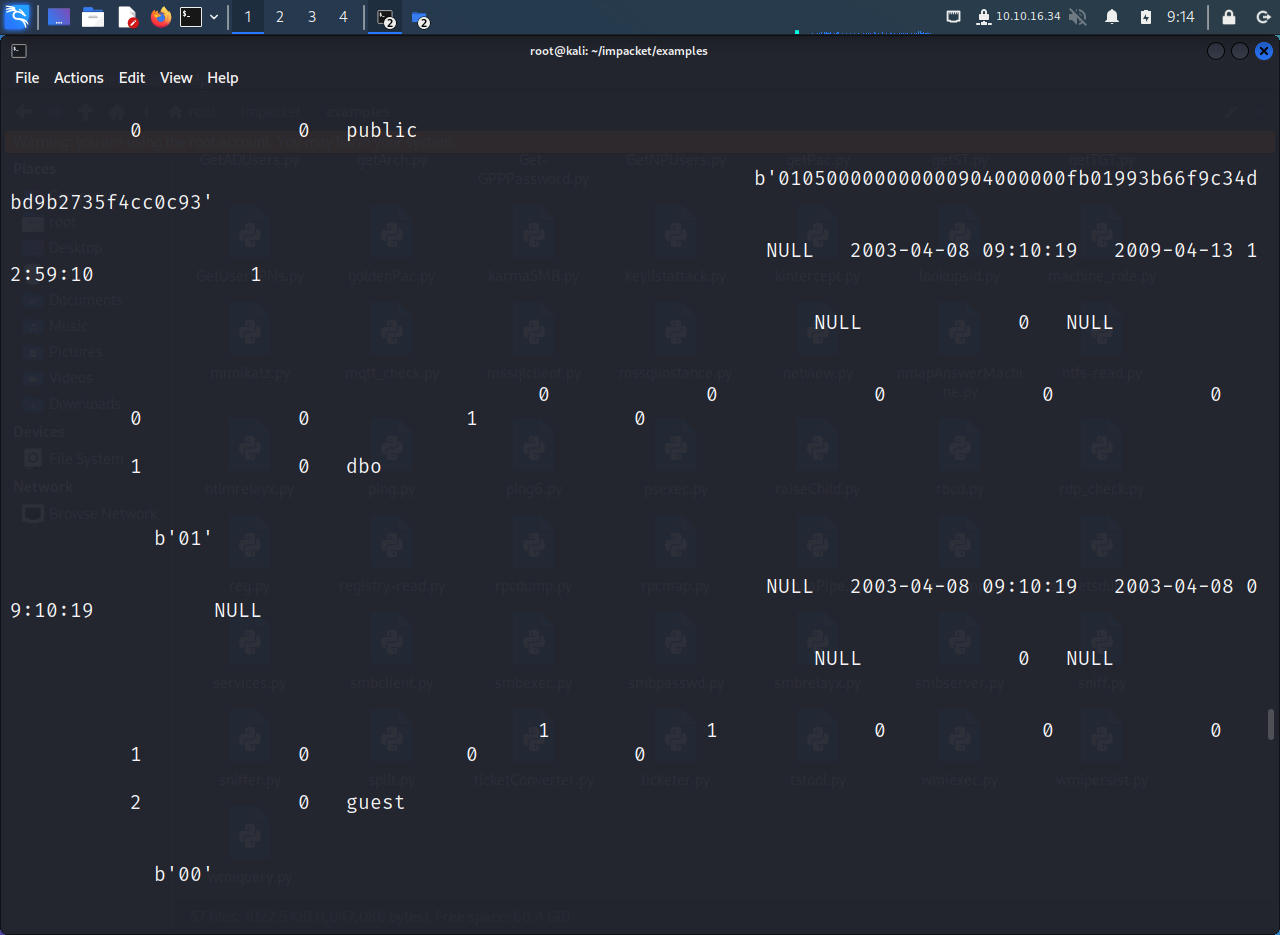Expand the terminal launcher dropdown arrow
The image size is (1280, 935).
point(214,17)
